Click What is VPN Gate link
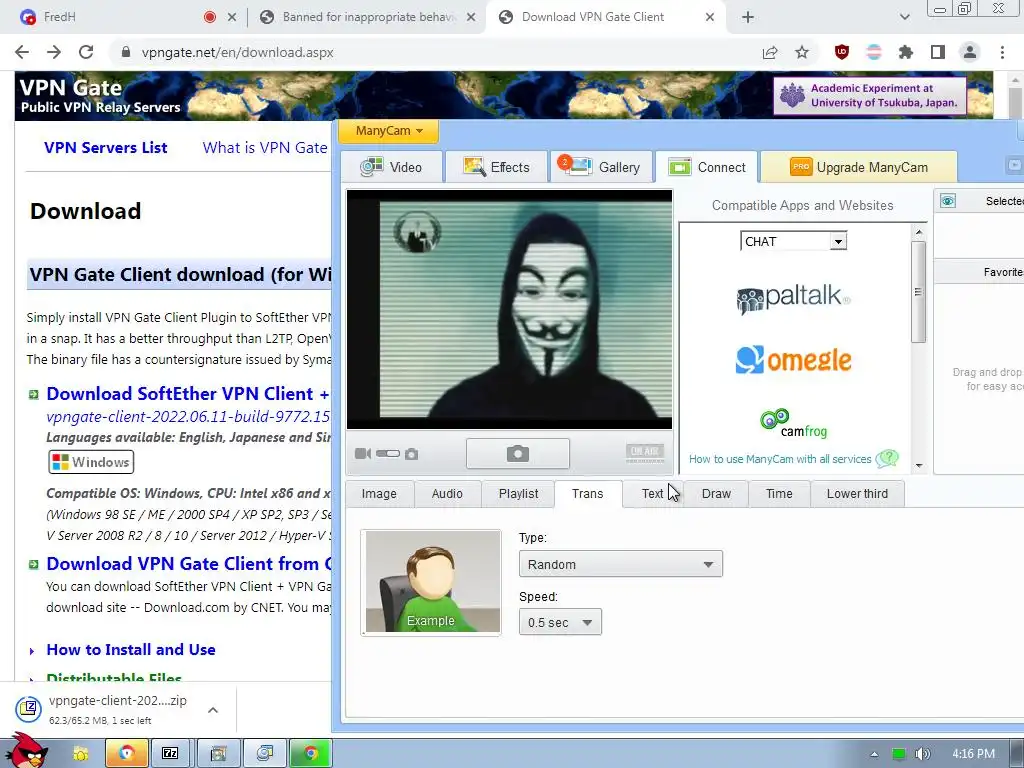The image size is (1024, 768). click(264, 148)
